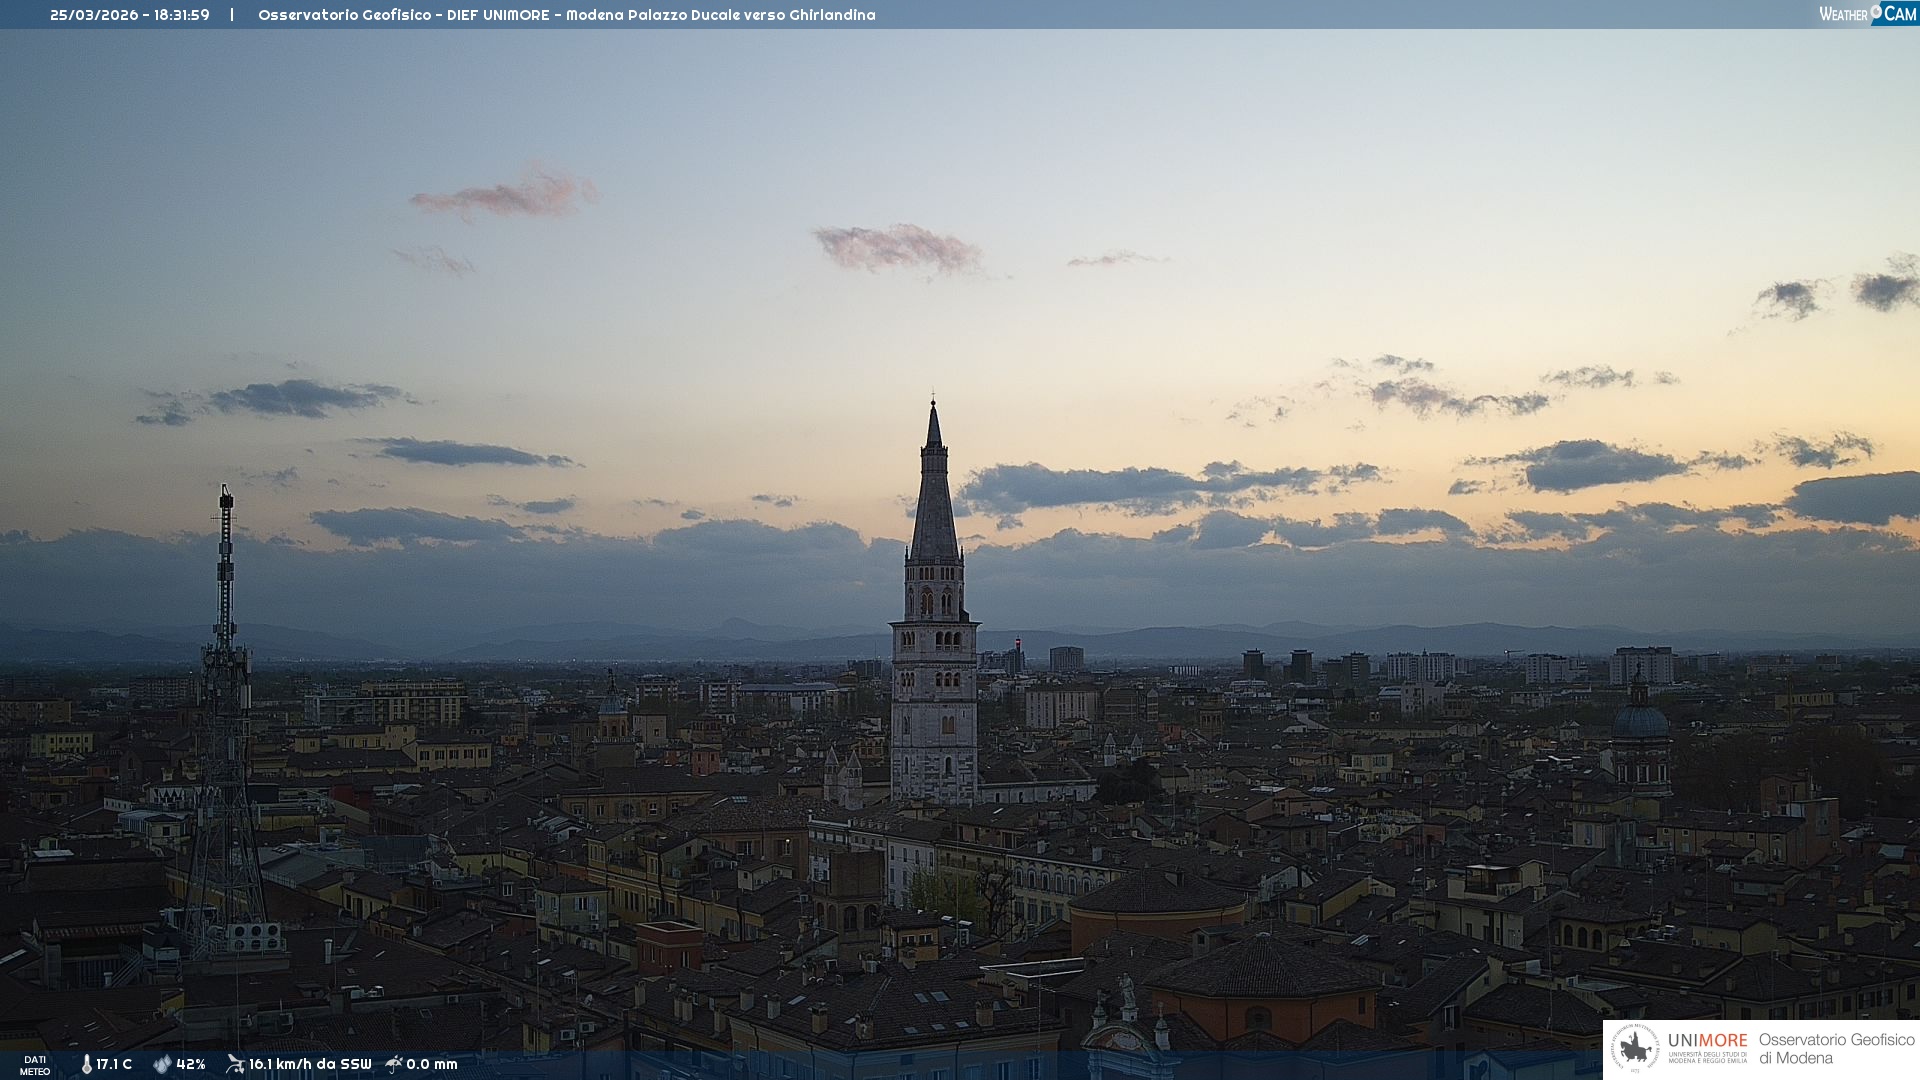The height and width of the screenshot is (1080, 1920).
Task: Click the humidity water drops icon
Action: pyautogui.click(x=162, y=1064)
